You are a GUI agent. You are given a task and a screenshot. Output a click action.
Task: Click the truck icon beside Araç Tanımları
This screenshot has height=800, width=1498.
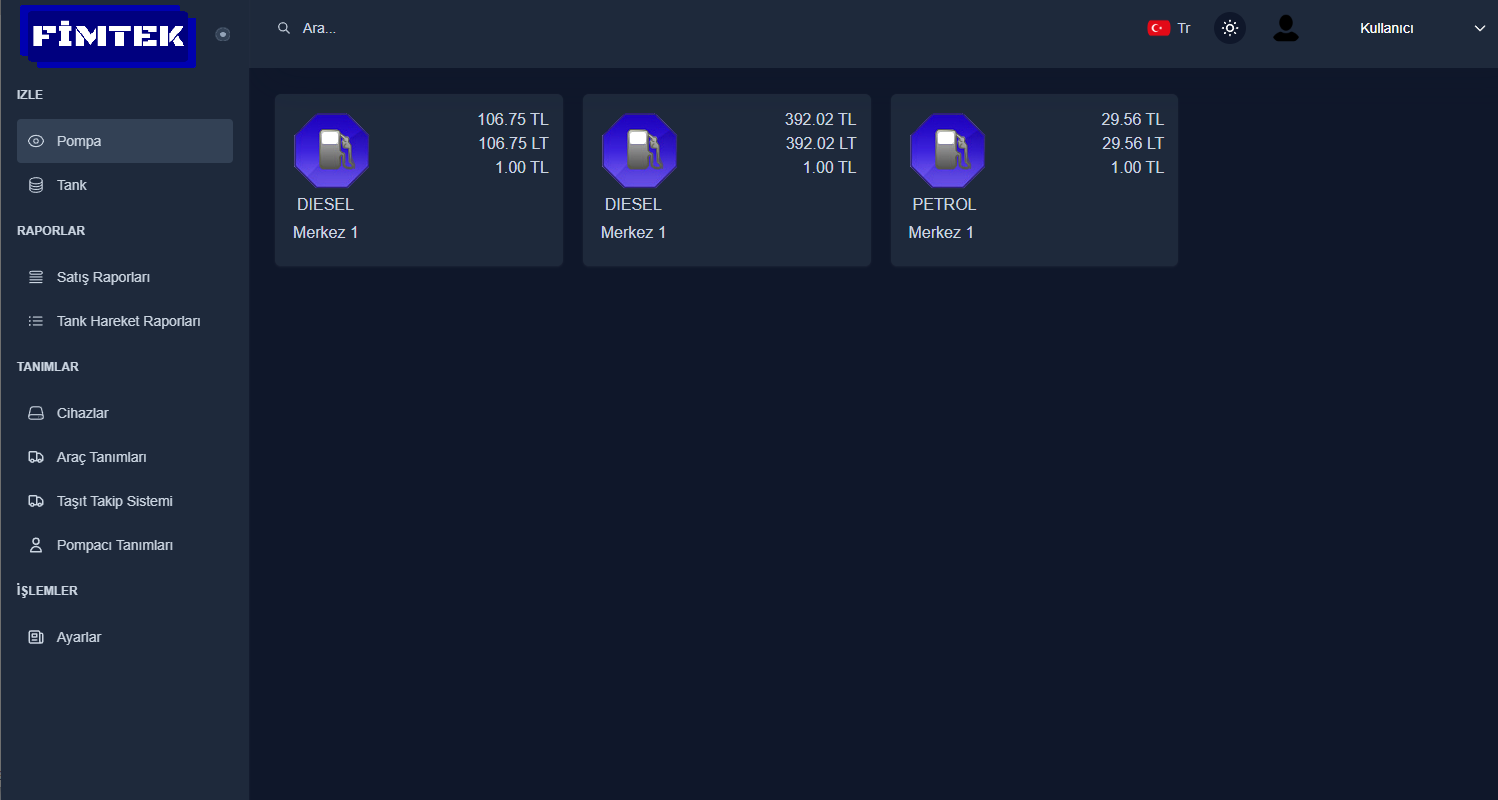(36, 457)
